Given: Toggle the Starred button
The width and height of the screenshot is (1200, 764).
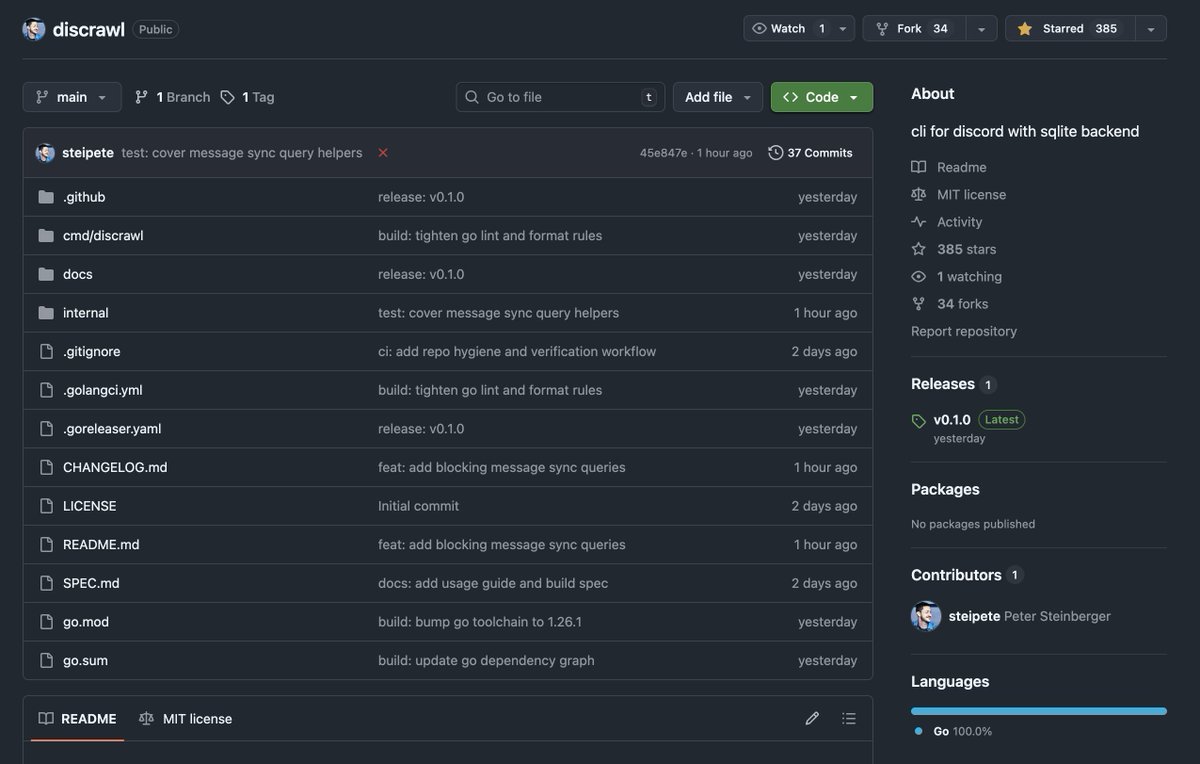Looking at the screenshot, I should [1069, 29].
